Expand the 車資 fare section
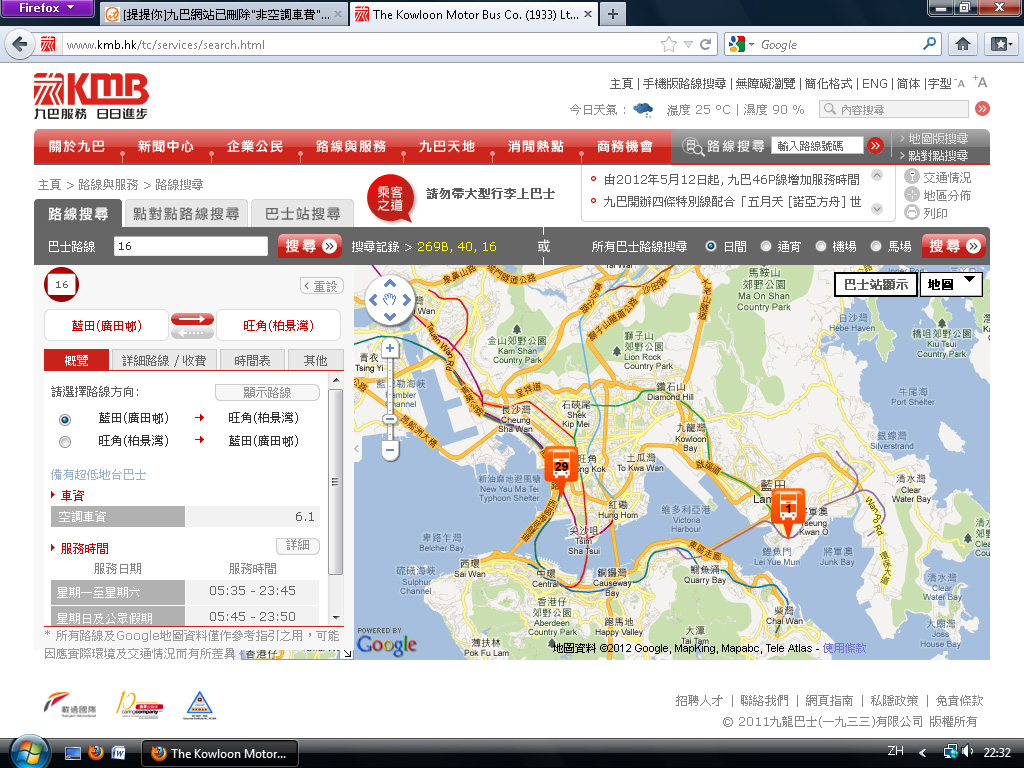 (x=68, y=495)
